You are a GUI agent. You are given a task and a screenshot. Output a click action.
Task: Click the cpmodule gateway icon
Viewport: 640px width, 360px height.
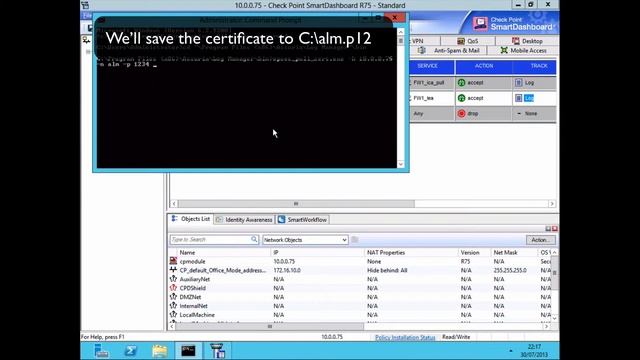(173, 261)
